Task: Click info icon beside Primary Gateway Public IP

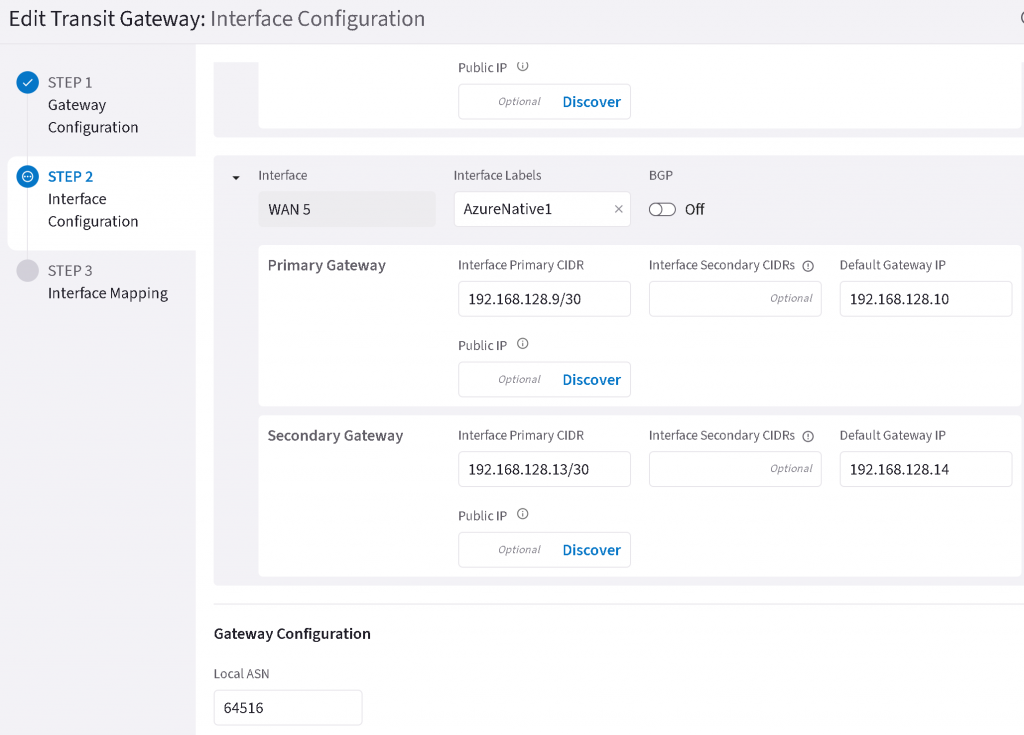Action: tap(522, 345)
